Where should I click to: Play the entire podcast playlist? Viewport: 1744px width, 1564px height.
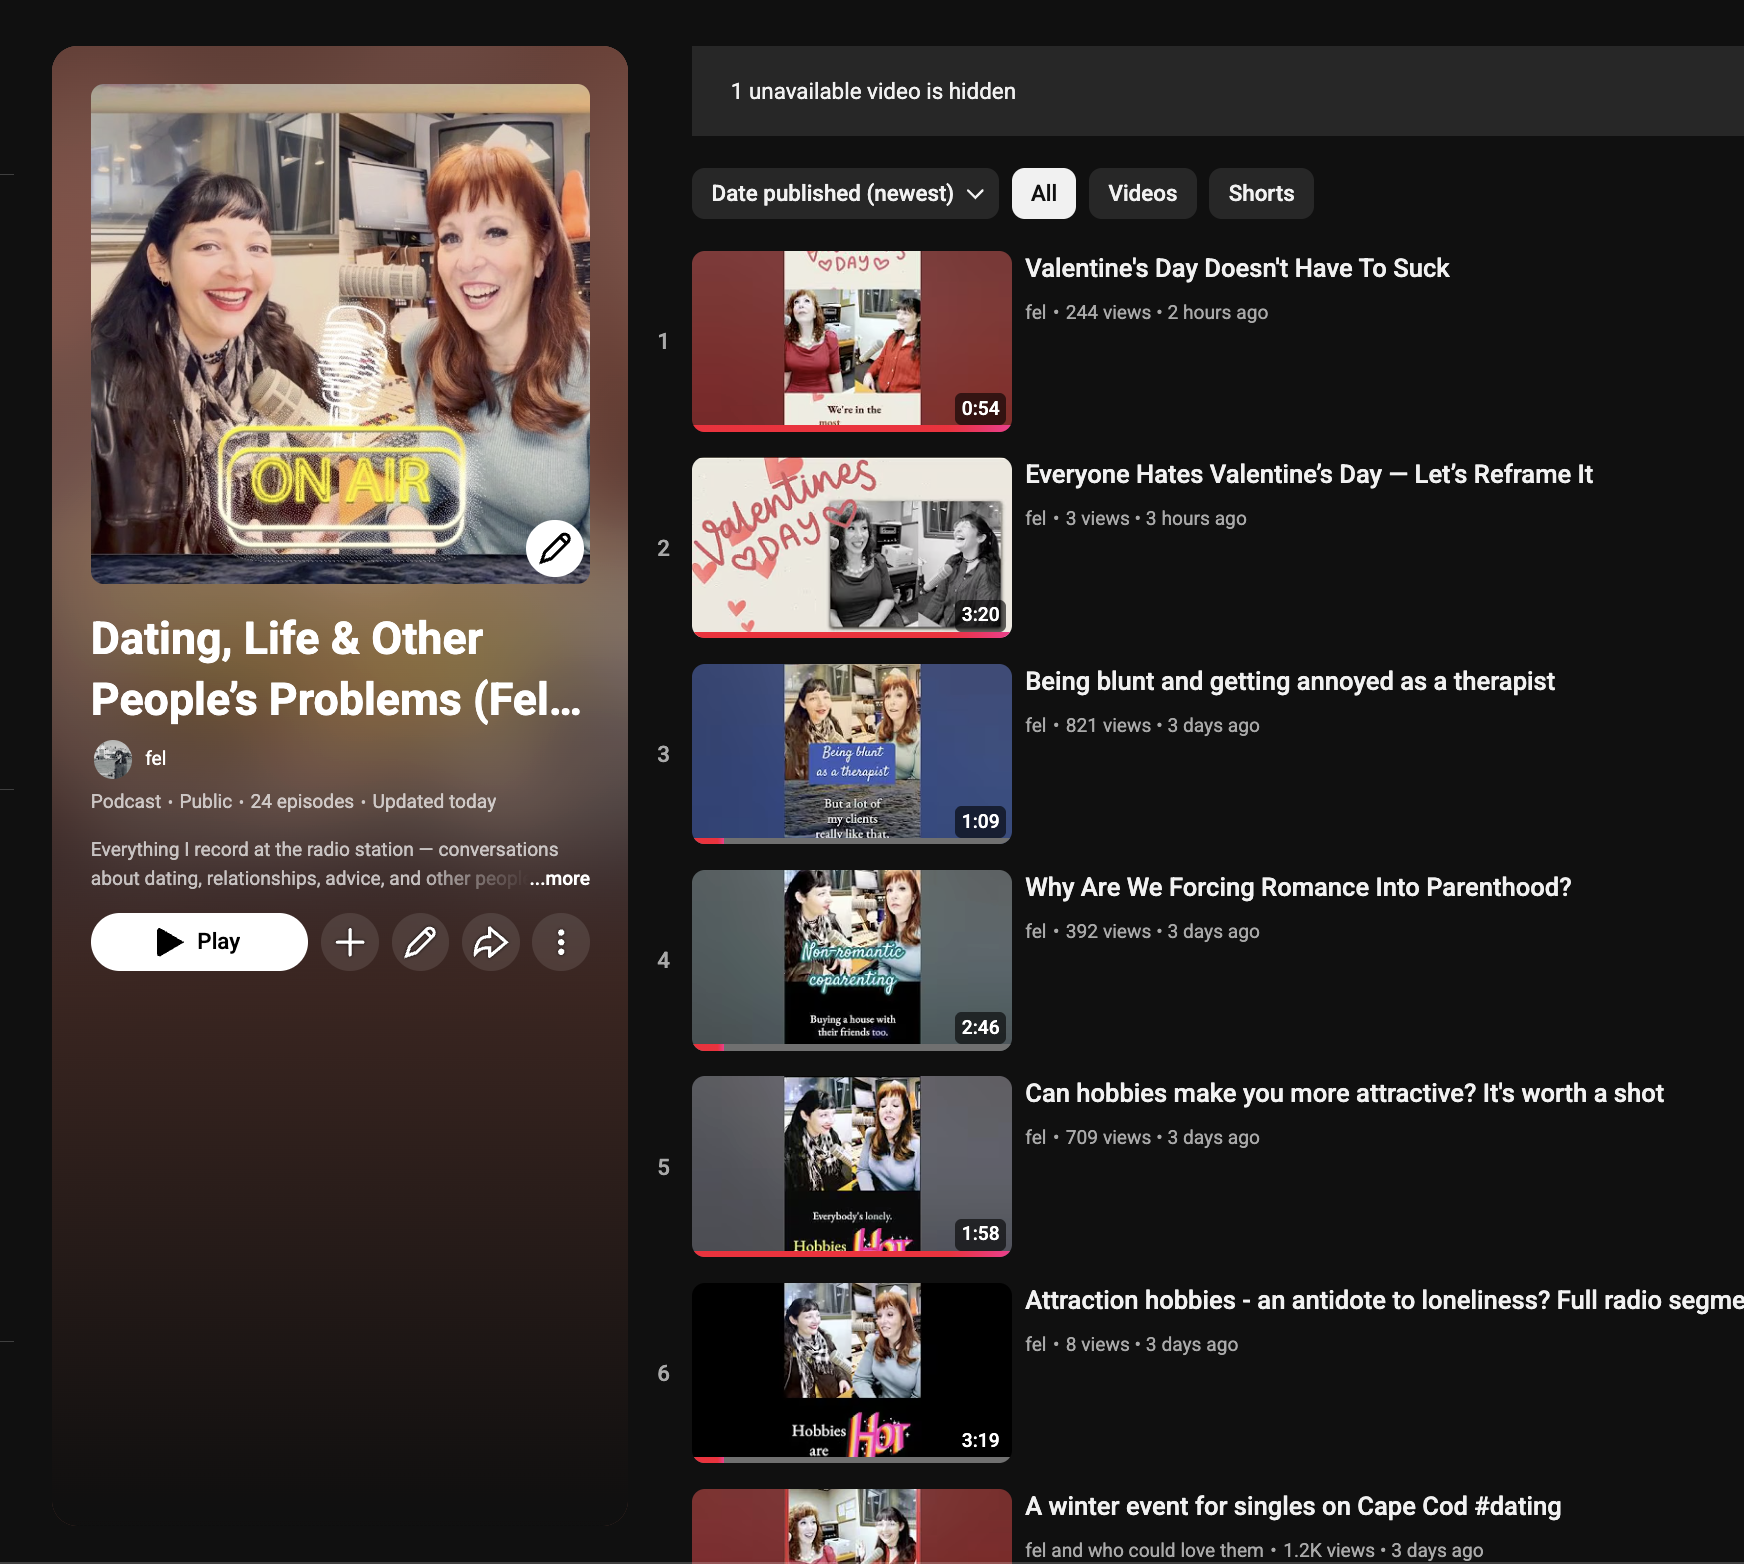pos(199,942)
